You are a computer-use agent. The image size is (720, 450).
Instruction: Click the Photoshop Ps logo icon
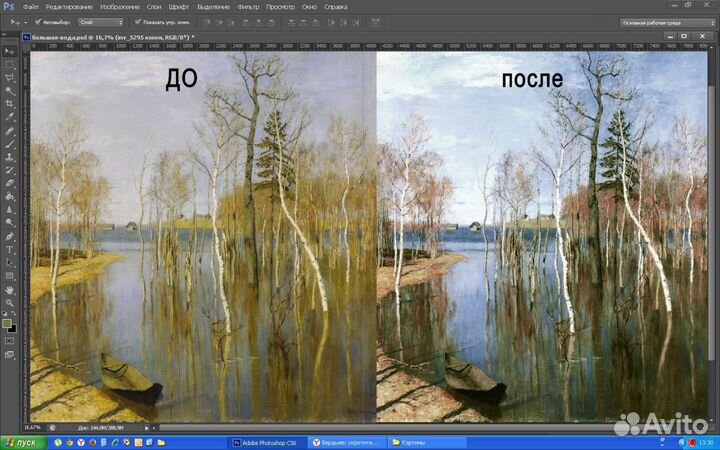coord(8,6)
